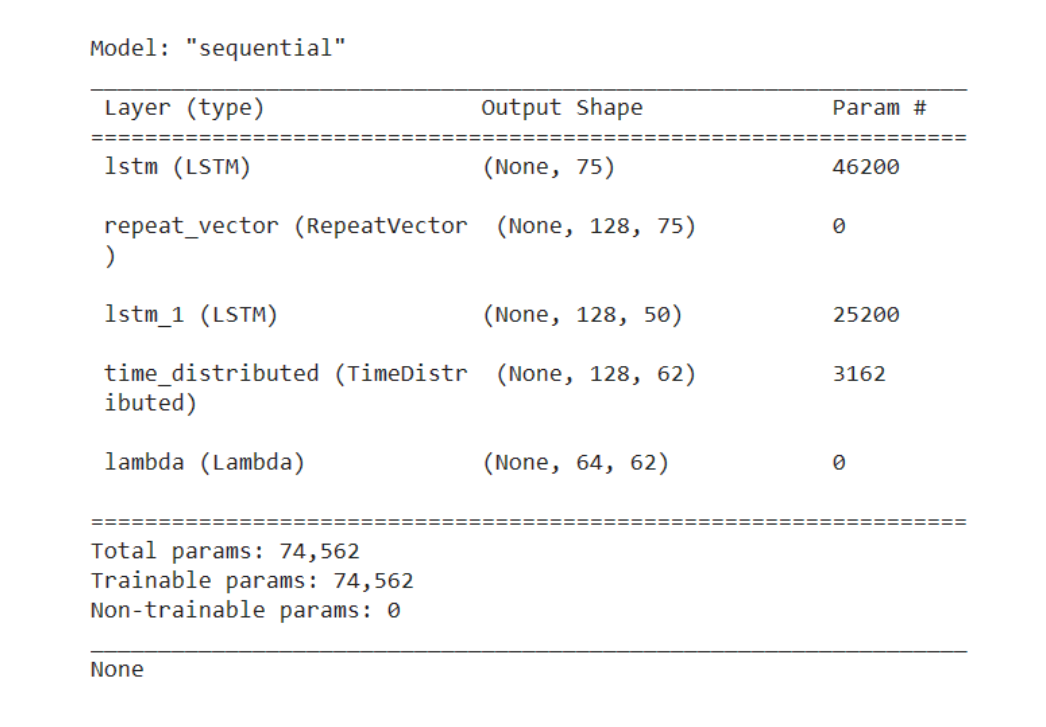Click the "Total params: 74,562" line
The width and height of the screenshot is (1046, 727).
coord(225,551)
